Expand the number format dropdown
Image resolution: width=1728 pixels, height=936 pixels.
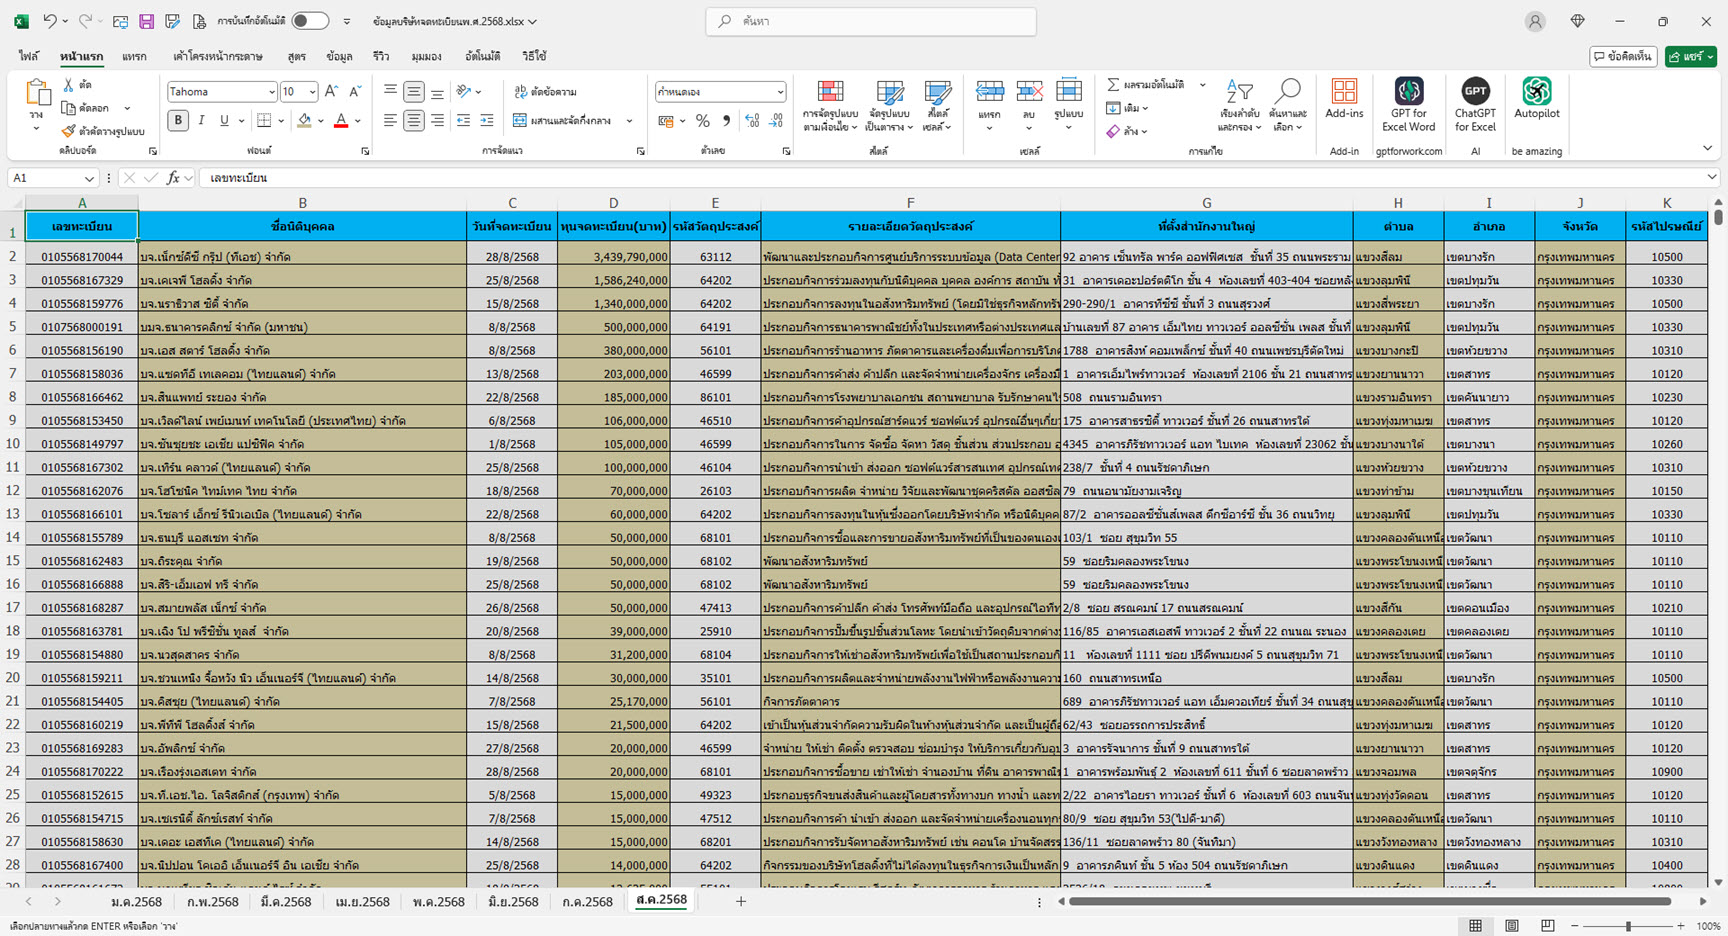pyautogui.click(x=780, y=92)
